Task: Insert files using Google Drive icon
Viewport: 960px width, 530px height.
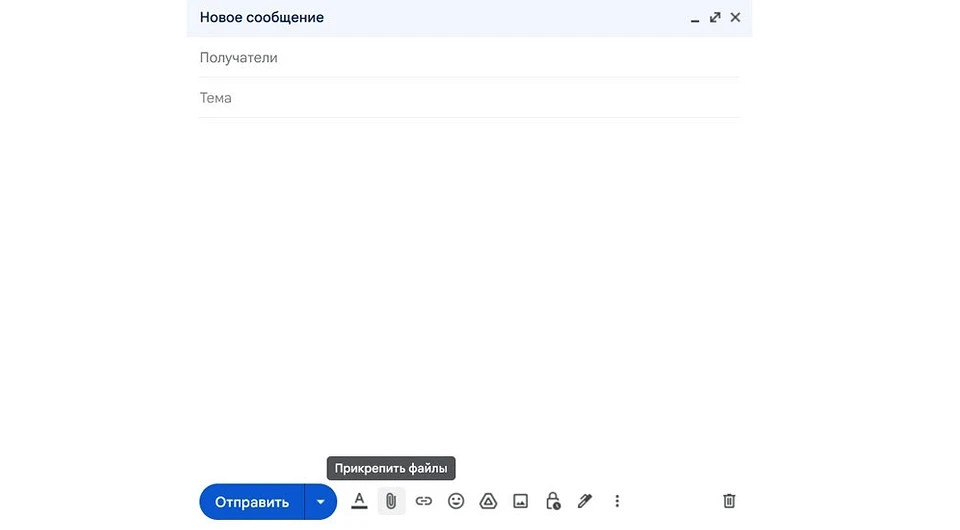Action: 488,501
